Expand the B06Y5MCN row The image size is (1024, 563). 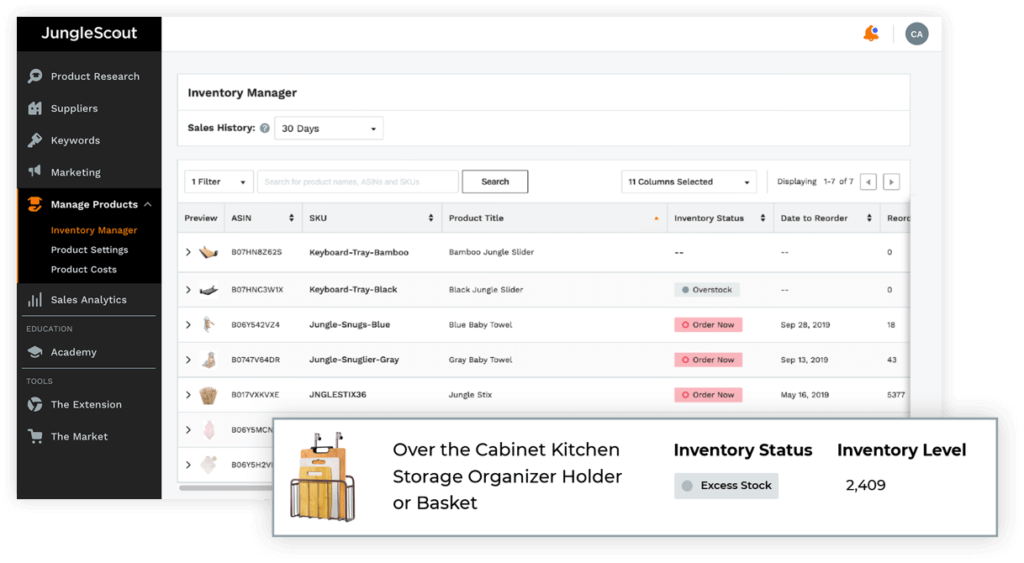[x=188, y=430]
